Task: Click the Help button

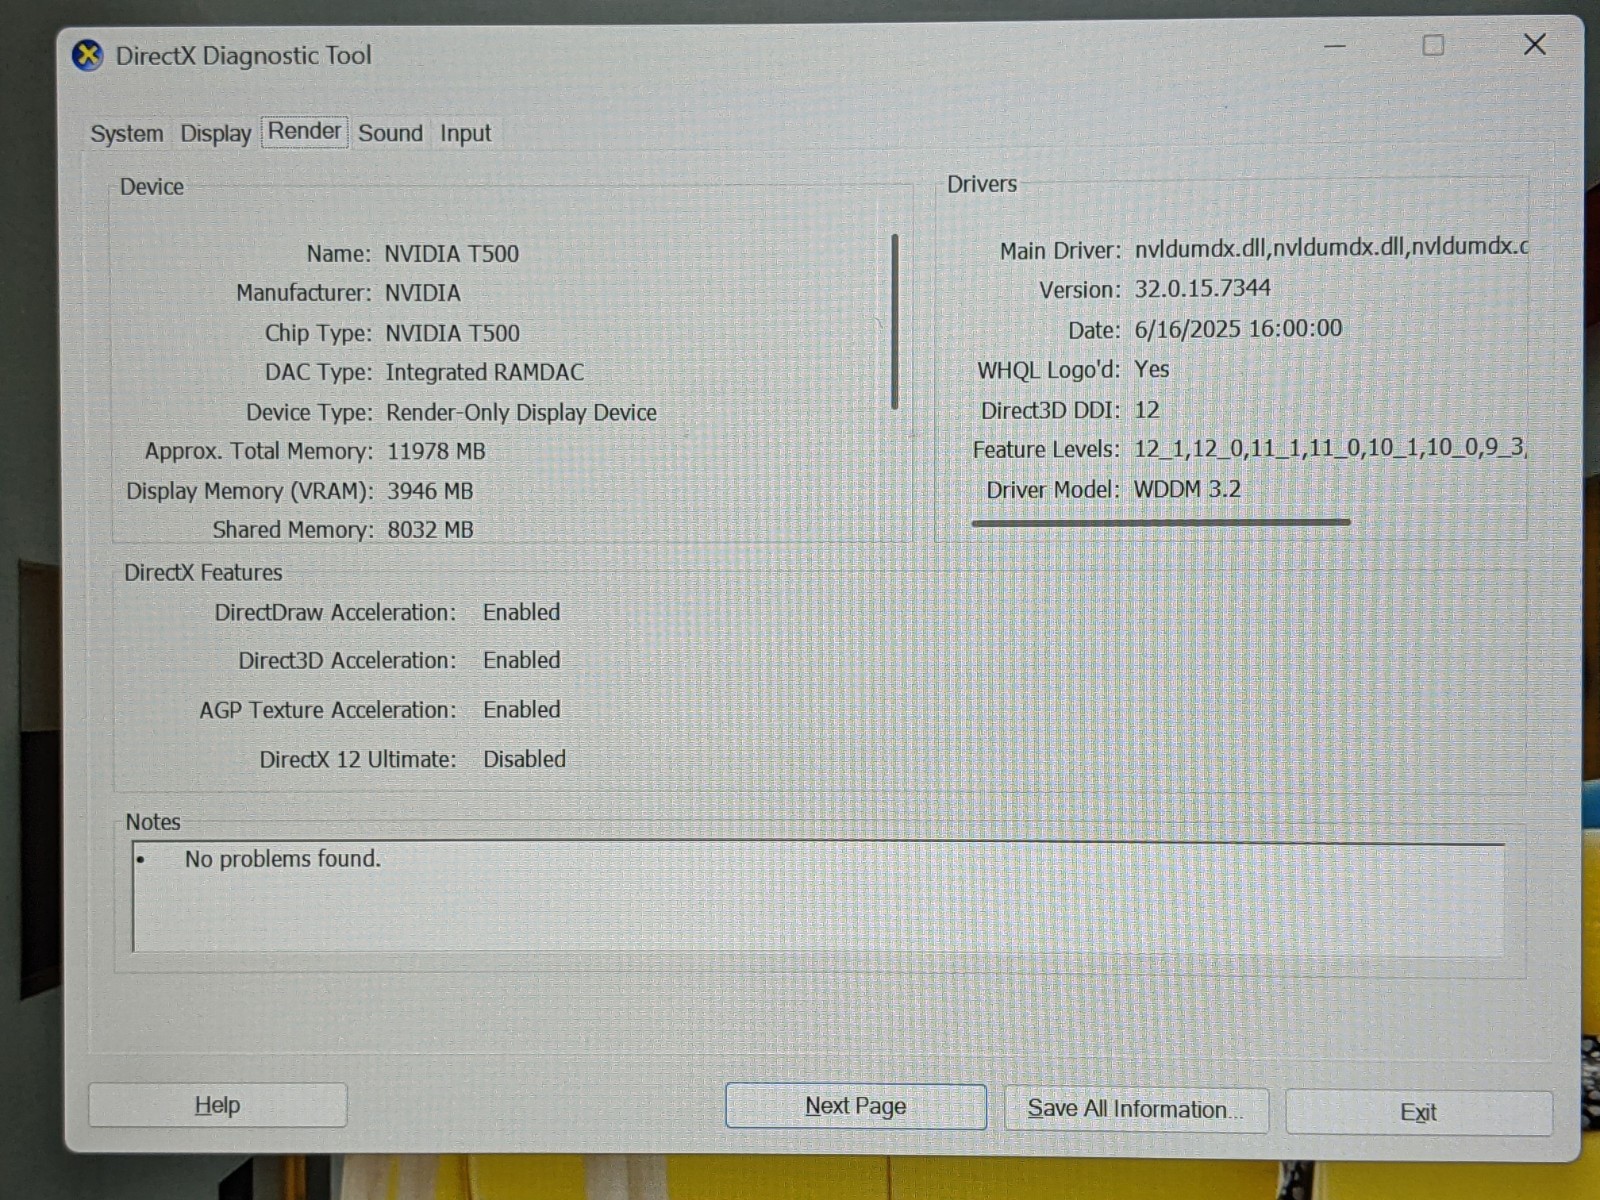Action: pyautogui.click(x=217, y=1105)
